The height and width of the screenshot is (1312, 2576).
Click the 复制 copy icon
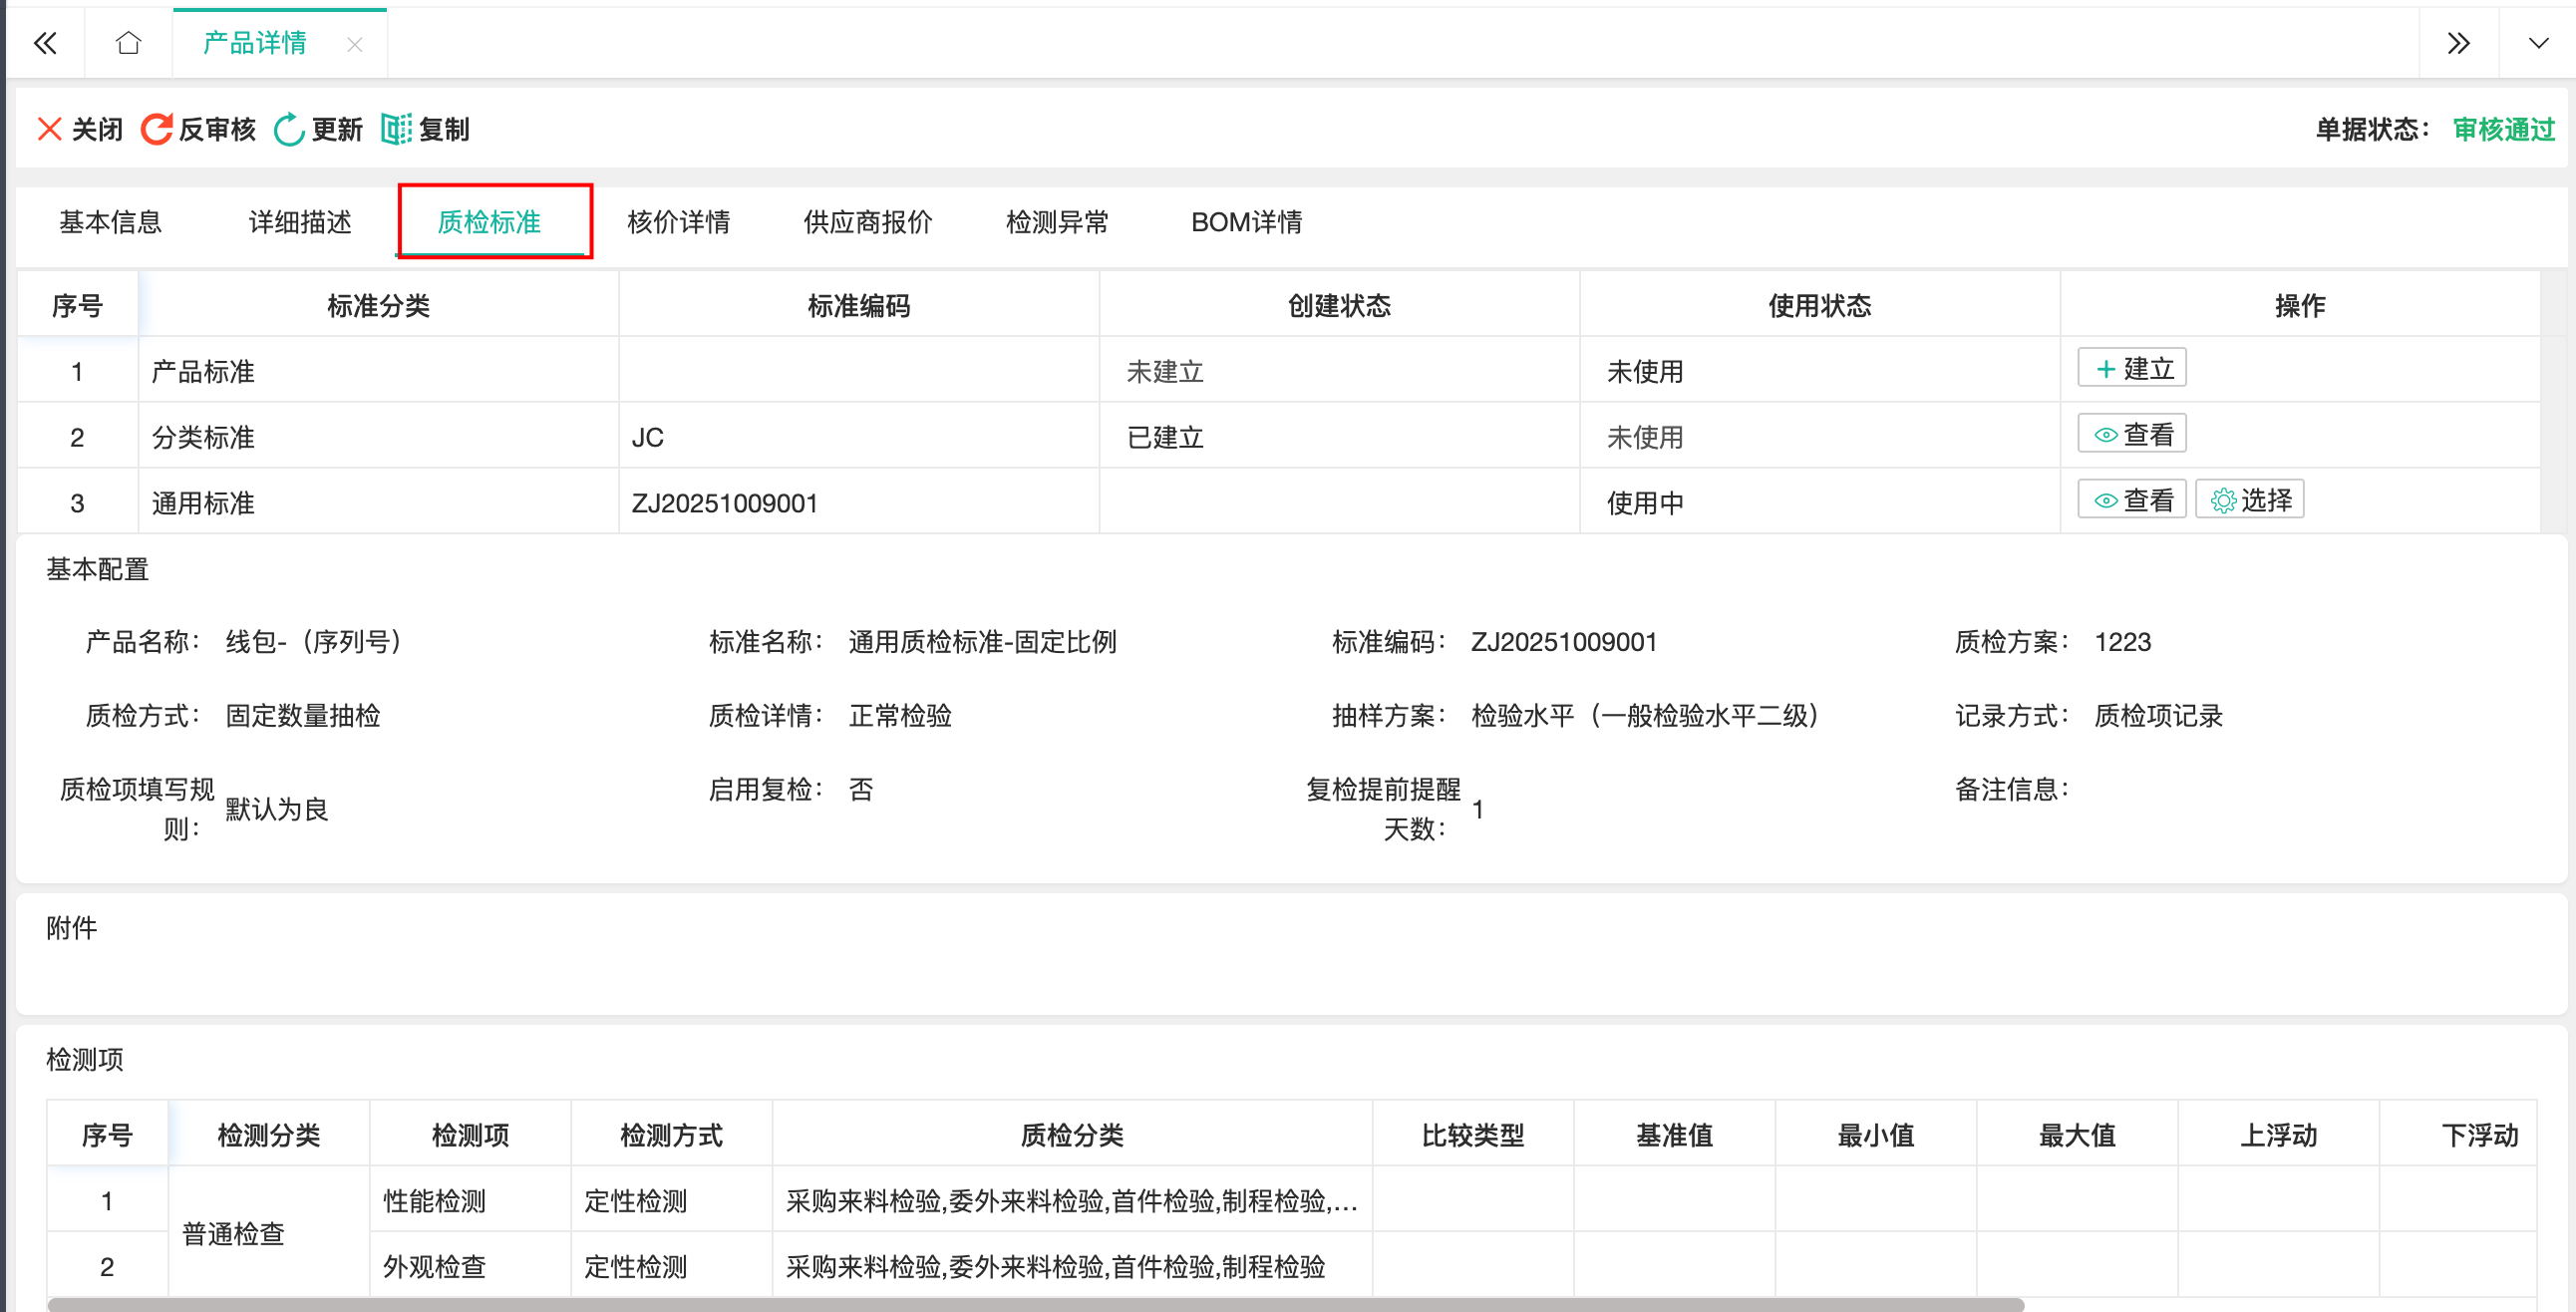click(x=396, y=129)
